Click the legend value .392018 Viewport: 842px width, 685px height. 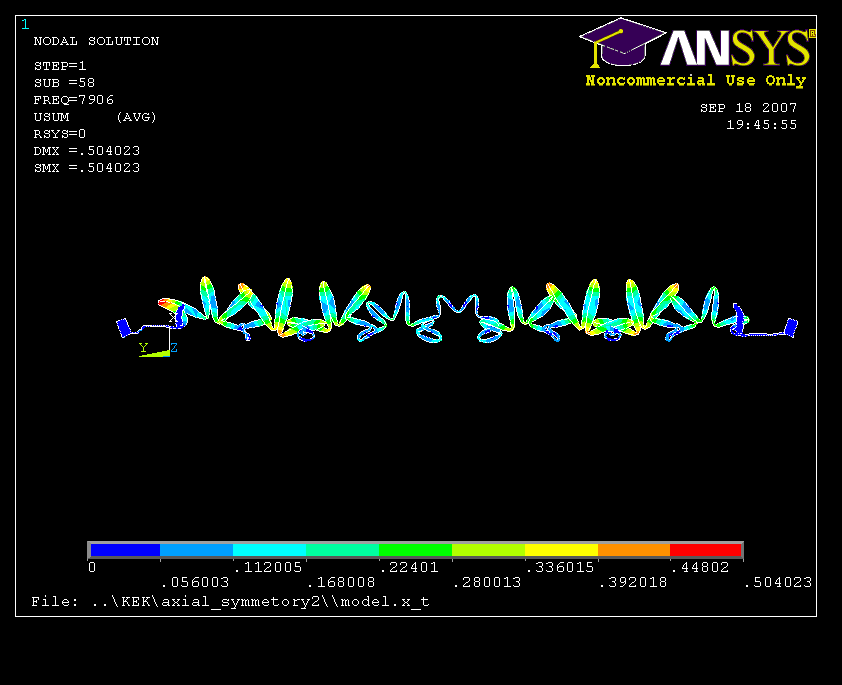tap(633, 582)
